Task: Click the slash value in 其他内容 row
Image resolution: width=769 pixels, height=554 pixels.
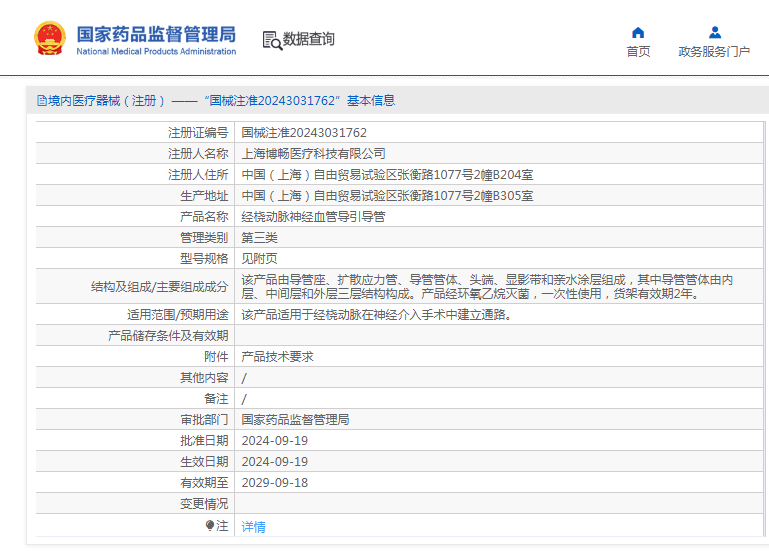Action: (x=244, y=378)
